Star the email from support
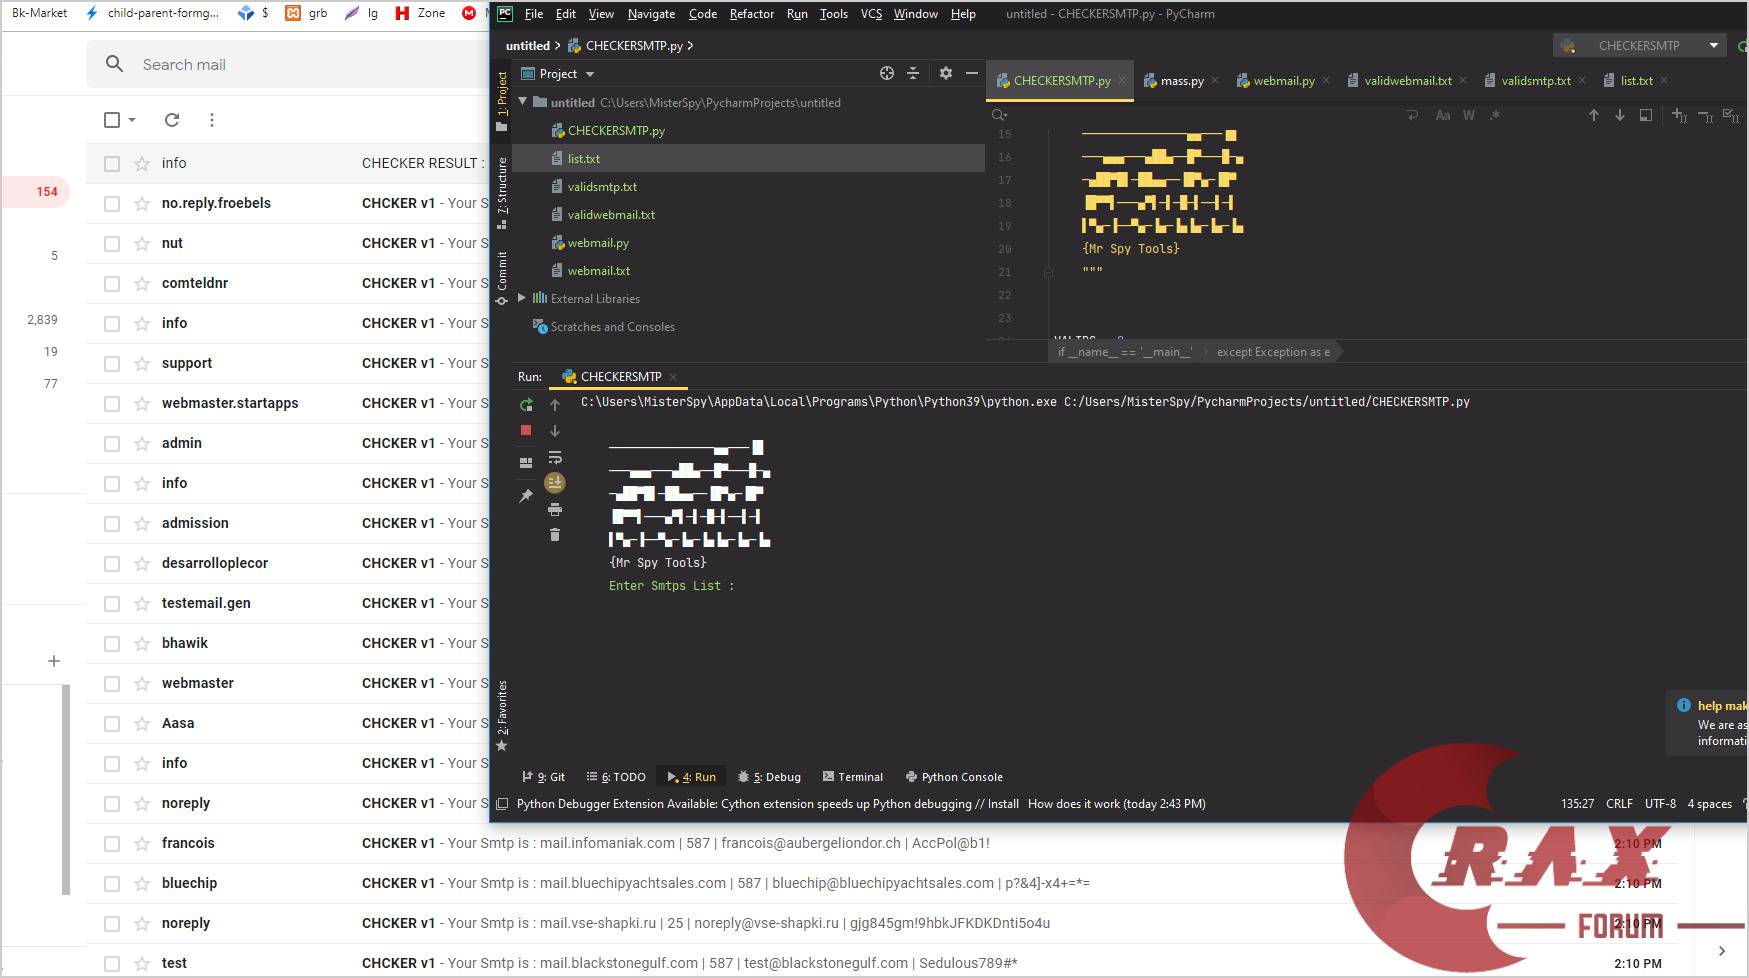Image resolution: width=1749 pixels, height=978 pixels. 142,364
